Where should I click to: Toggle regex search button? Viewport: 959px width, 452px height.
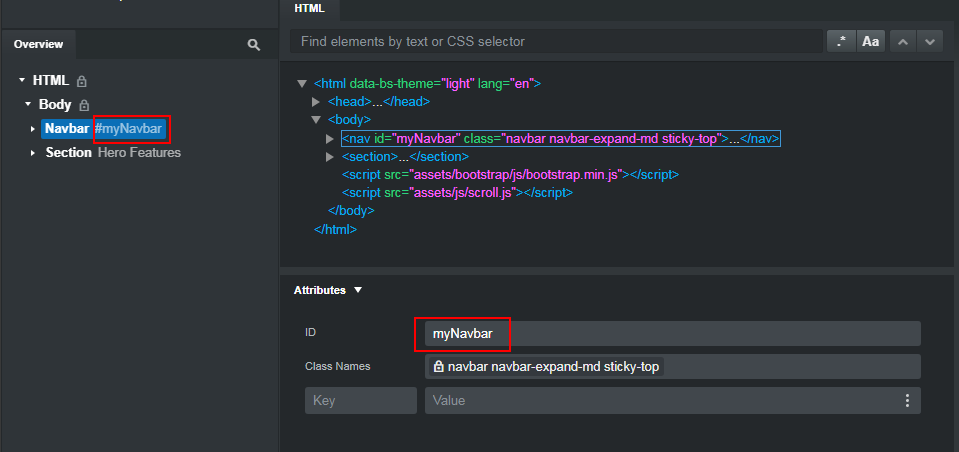point(841,42)
